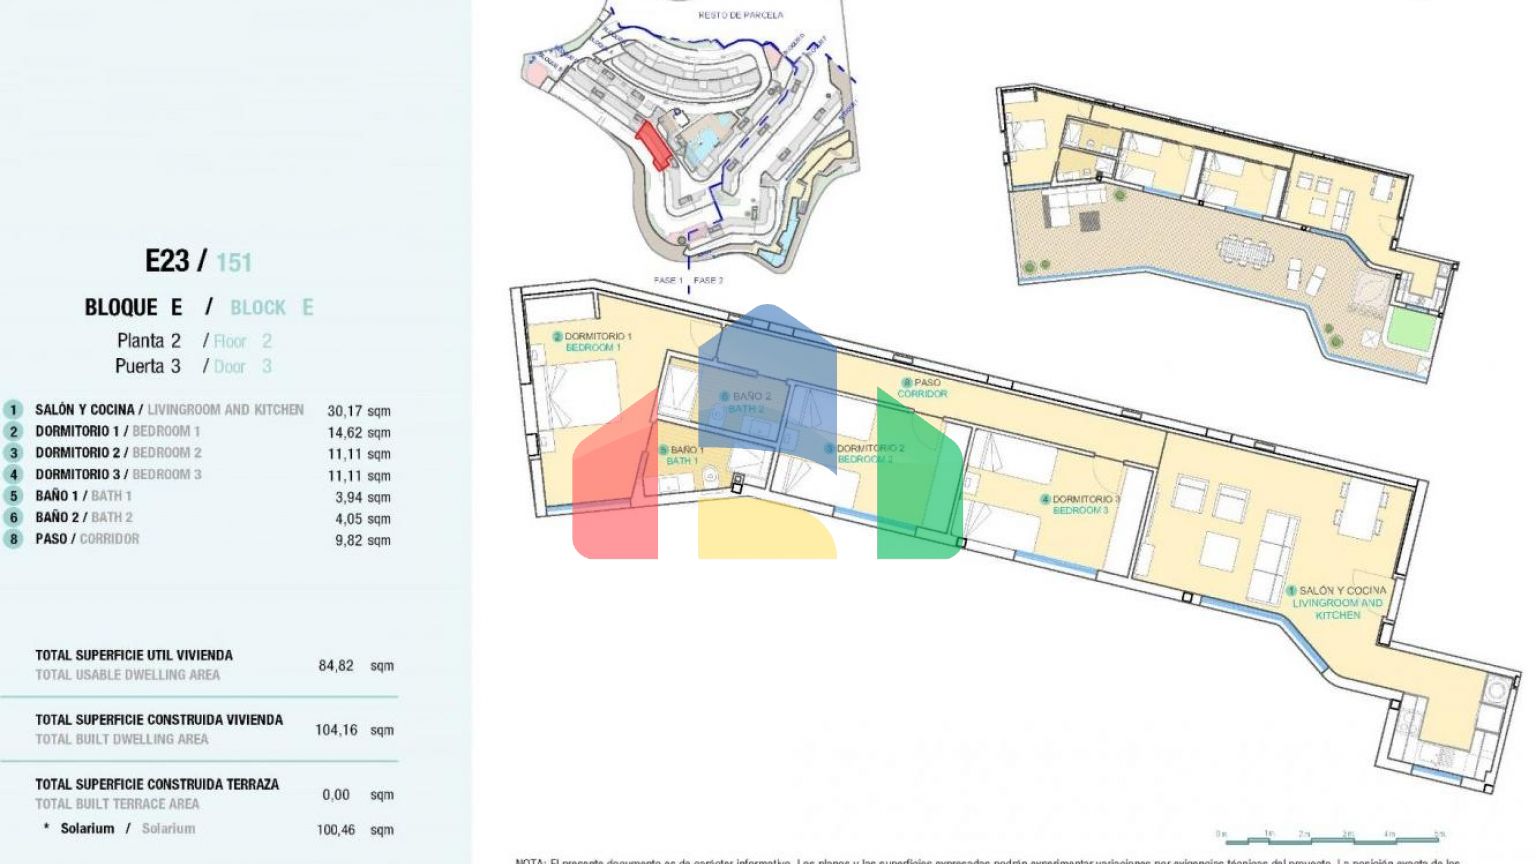Viewport: 1536px width, 864px height.
Task: Click 'RESTO DE PARCELA' text on site map
Action: pyautogui.click(x=741, y=15)
